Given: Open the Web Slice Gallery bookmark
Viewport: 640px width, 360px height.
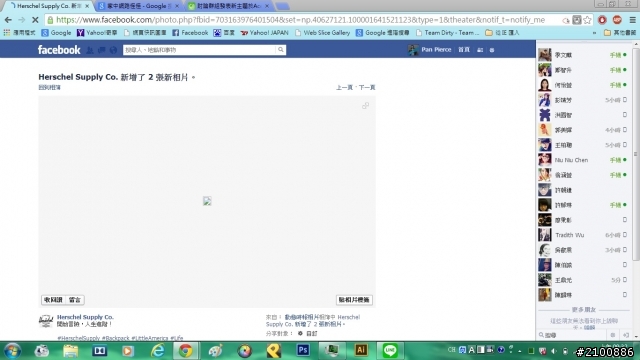Looking at the screenshot, I should 322,33.
